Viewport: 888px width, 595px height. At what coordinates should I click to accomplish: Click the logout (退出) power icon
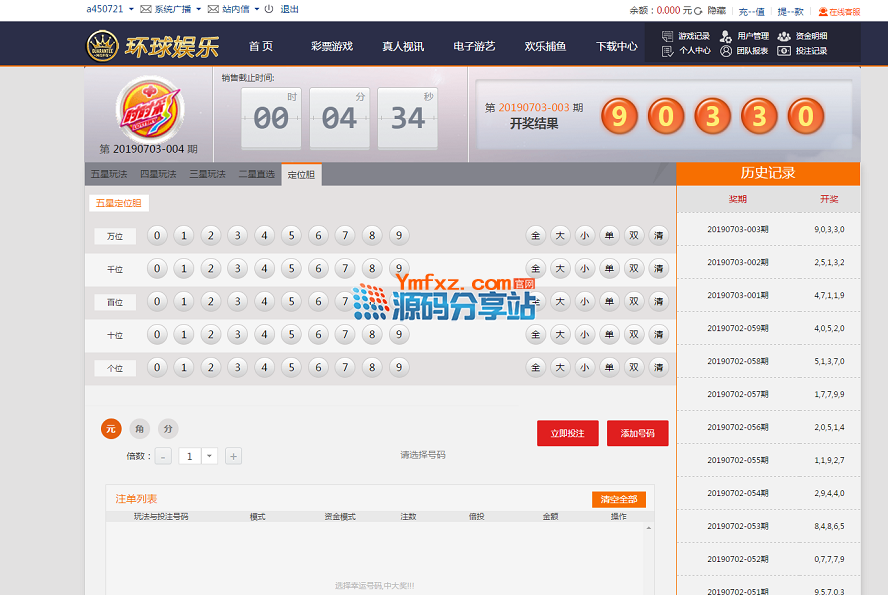pos(270,9)
